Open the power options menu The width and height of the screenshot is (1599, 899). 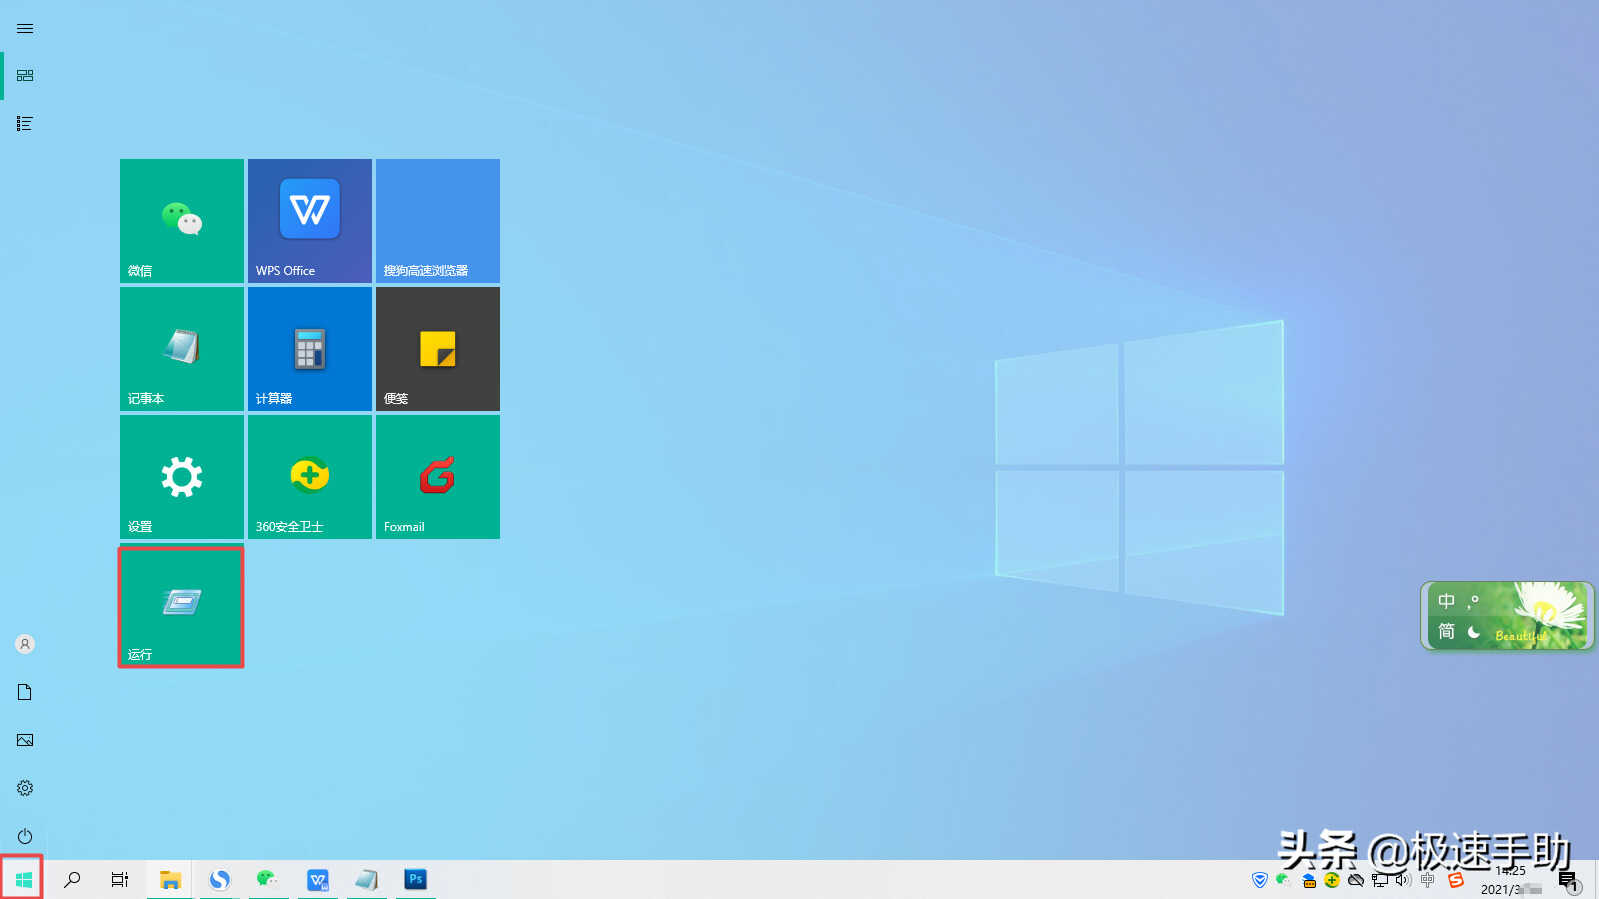25,836
